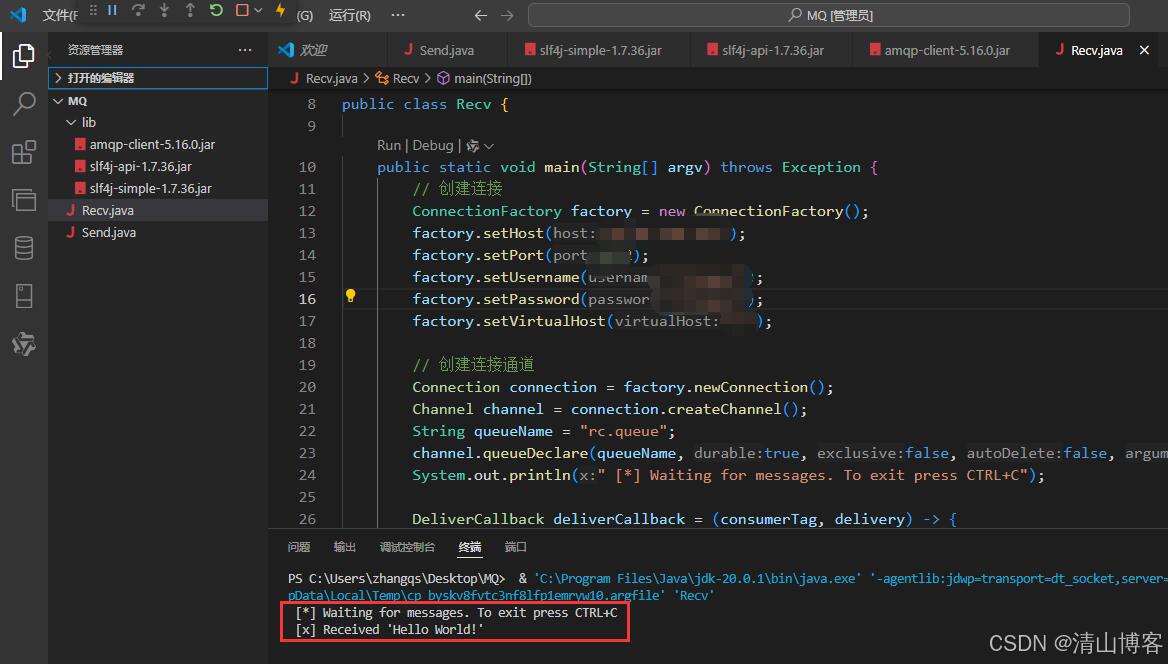Open the dropdown arrow beside the stop button

click(258, 11)
